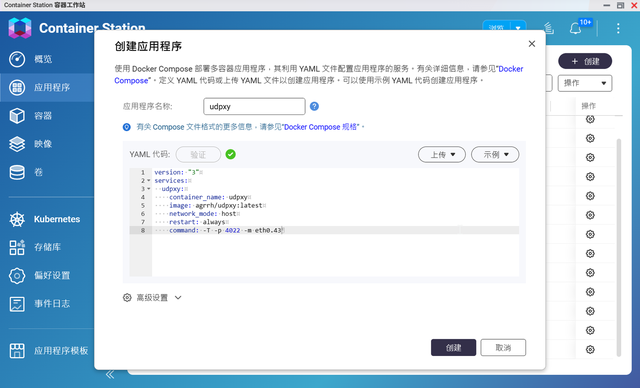Open Preferences (偏好设置) gear icon
Screen dimensions: 640x388
[17, 276]
